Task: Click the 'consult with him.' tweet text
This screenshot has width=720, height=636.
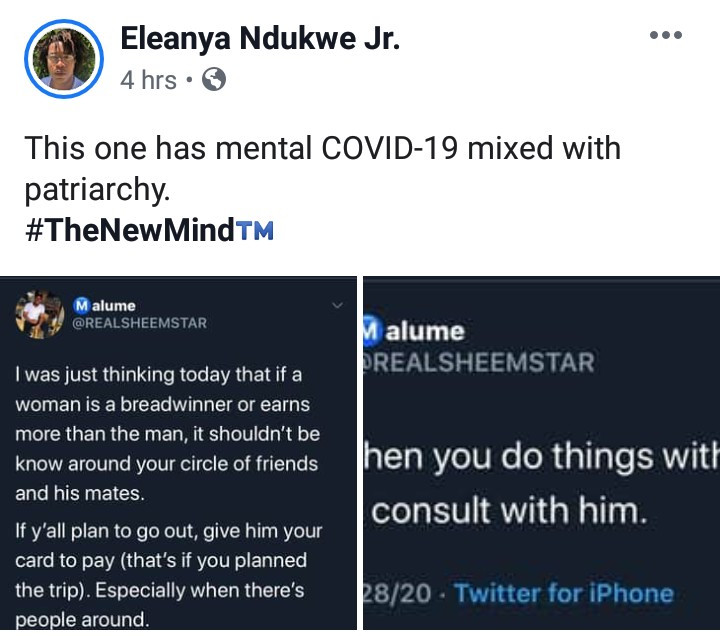Action: coord(509,511)
